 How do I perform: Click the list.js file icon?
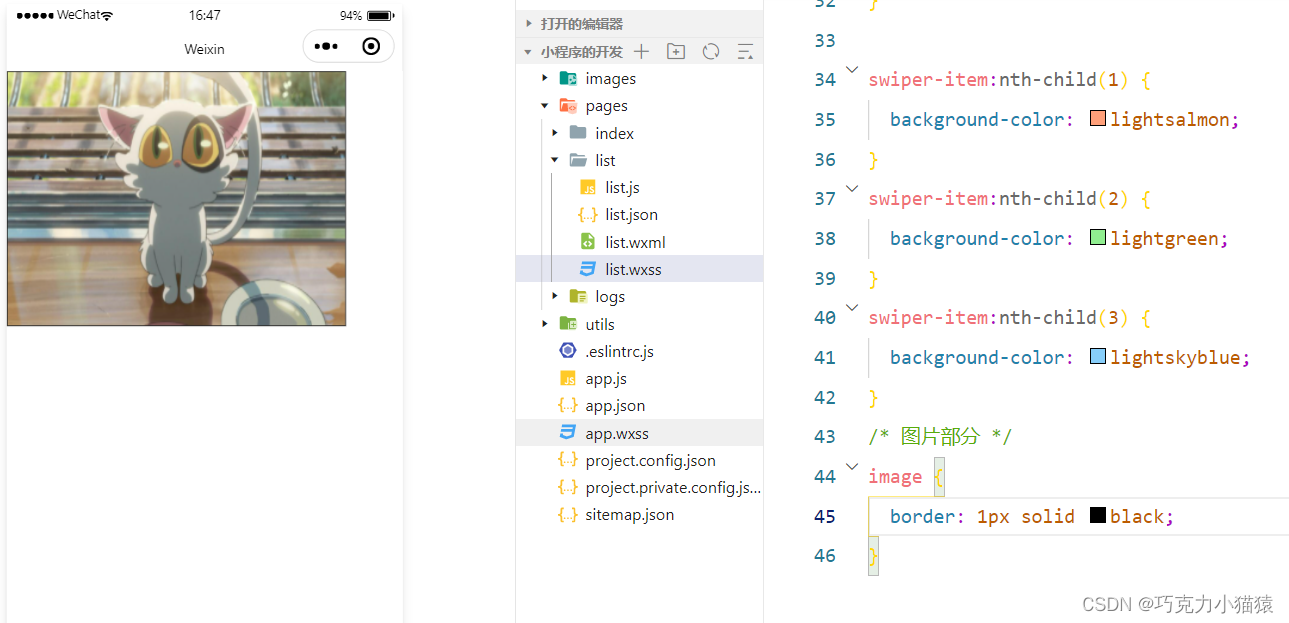[588, 187]
